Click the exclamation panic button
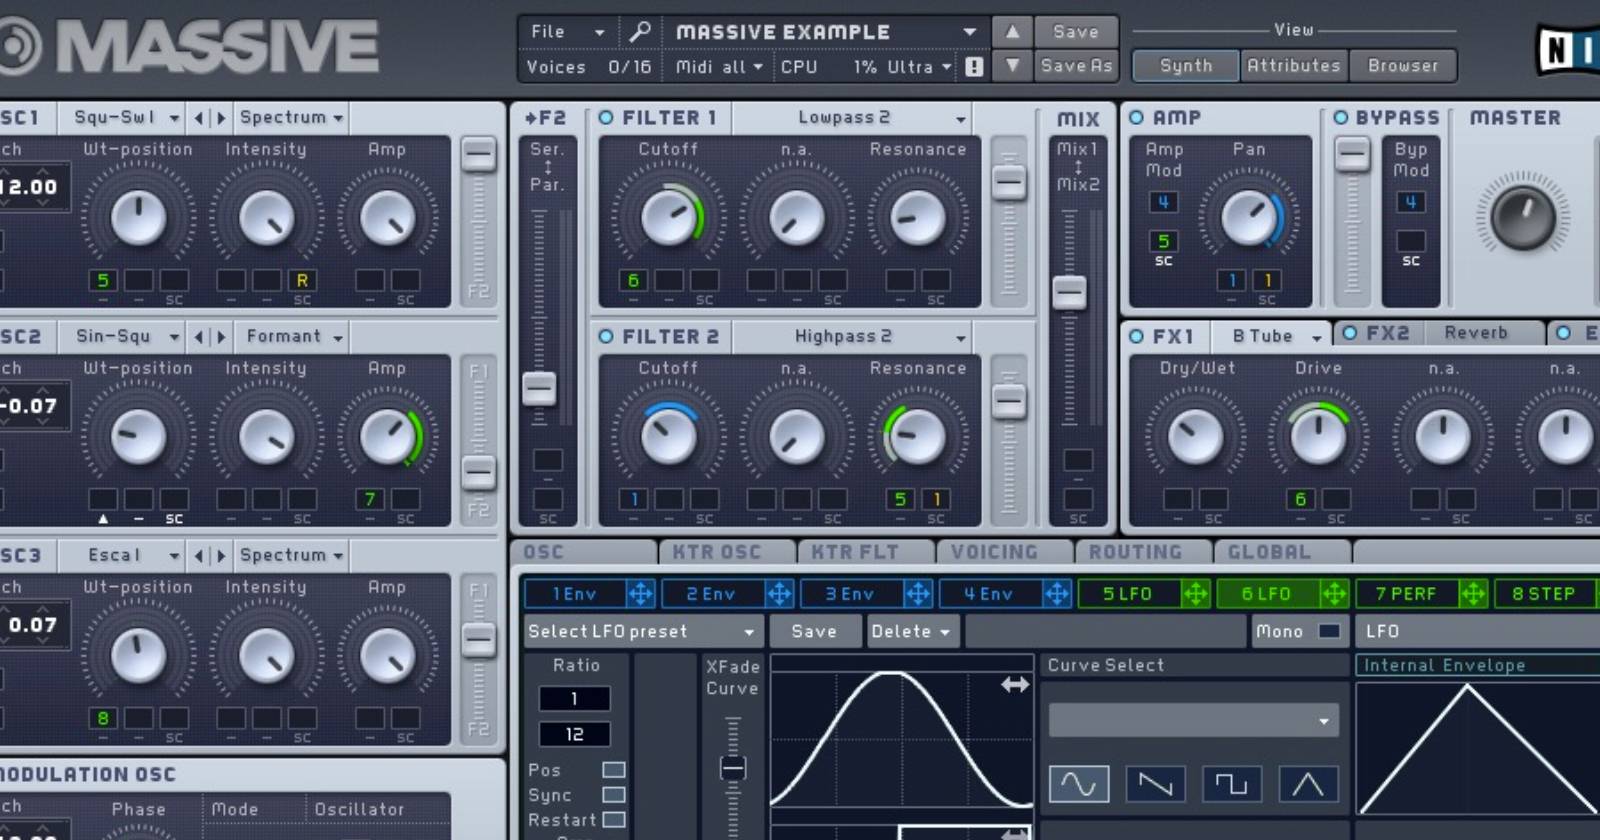Viewport: 1600px width, 840px height. (973, 67)
